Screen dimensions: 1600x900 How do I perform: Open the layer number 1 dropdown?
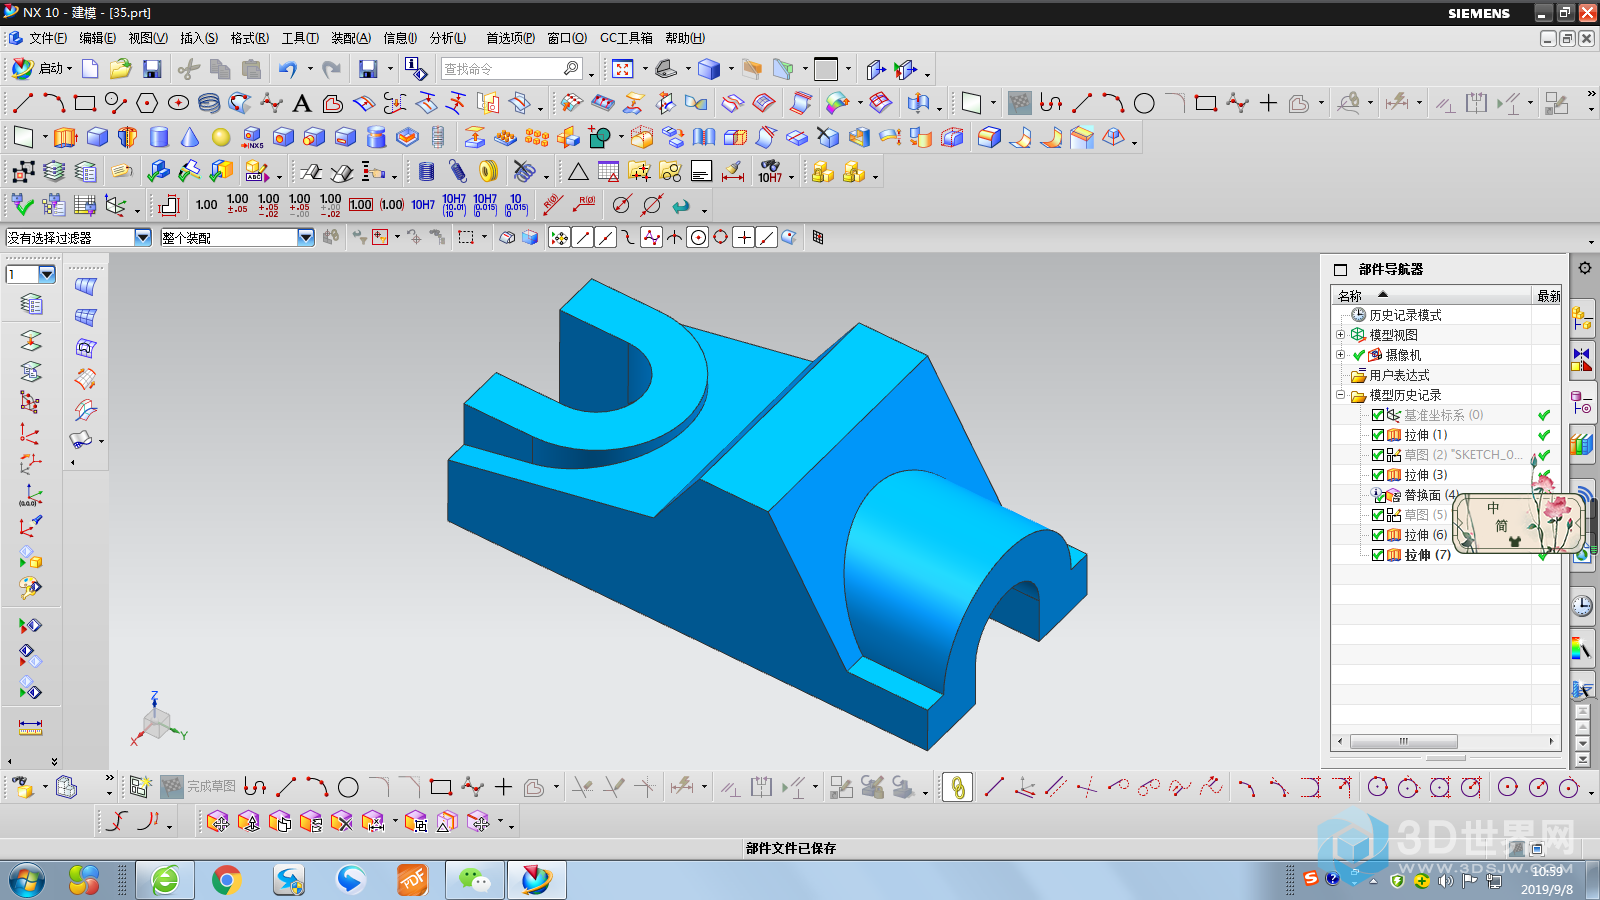(47, 274)
